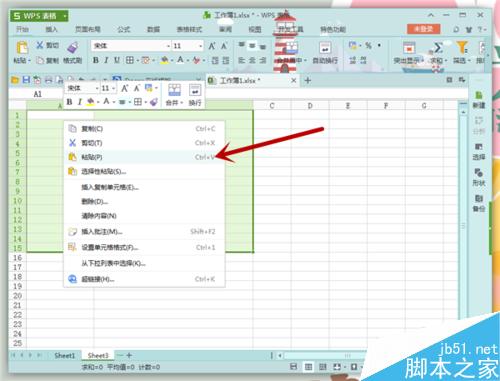Screen dimensions: 500x381
Task: Switch to normal view in status bar
Action: coord(308,367)
